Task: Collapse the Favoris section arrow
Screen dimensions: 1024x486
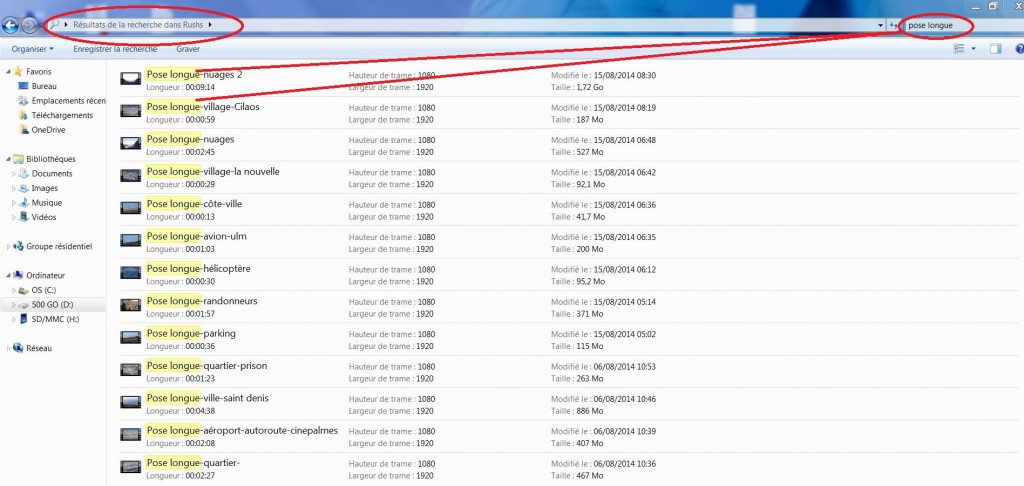Action: (x=8, y=72)
